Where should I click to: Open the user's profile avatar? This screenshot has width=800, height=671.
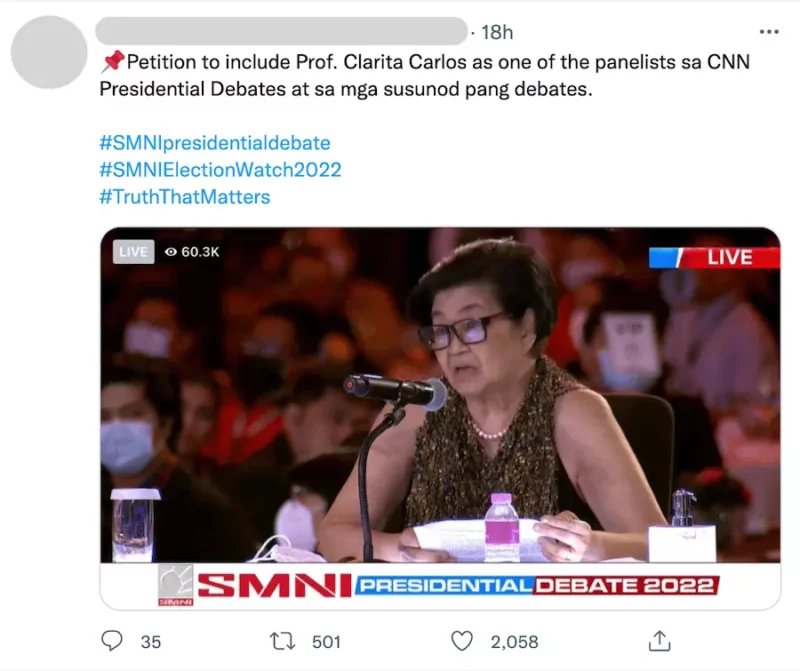[49, 52]
